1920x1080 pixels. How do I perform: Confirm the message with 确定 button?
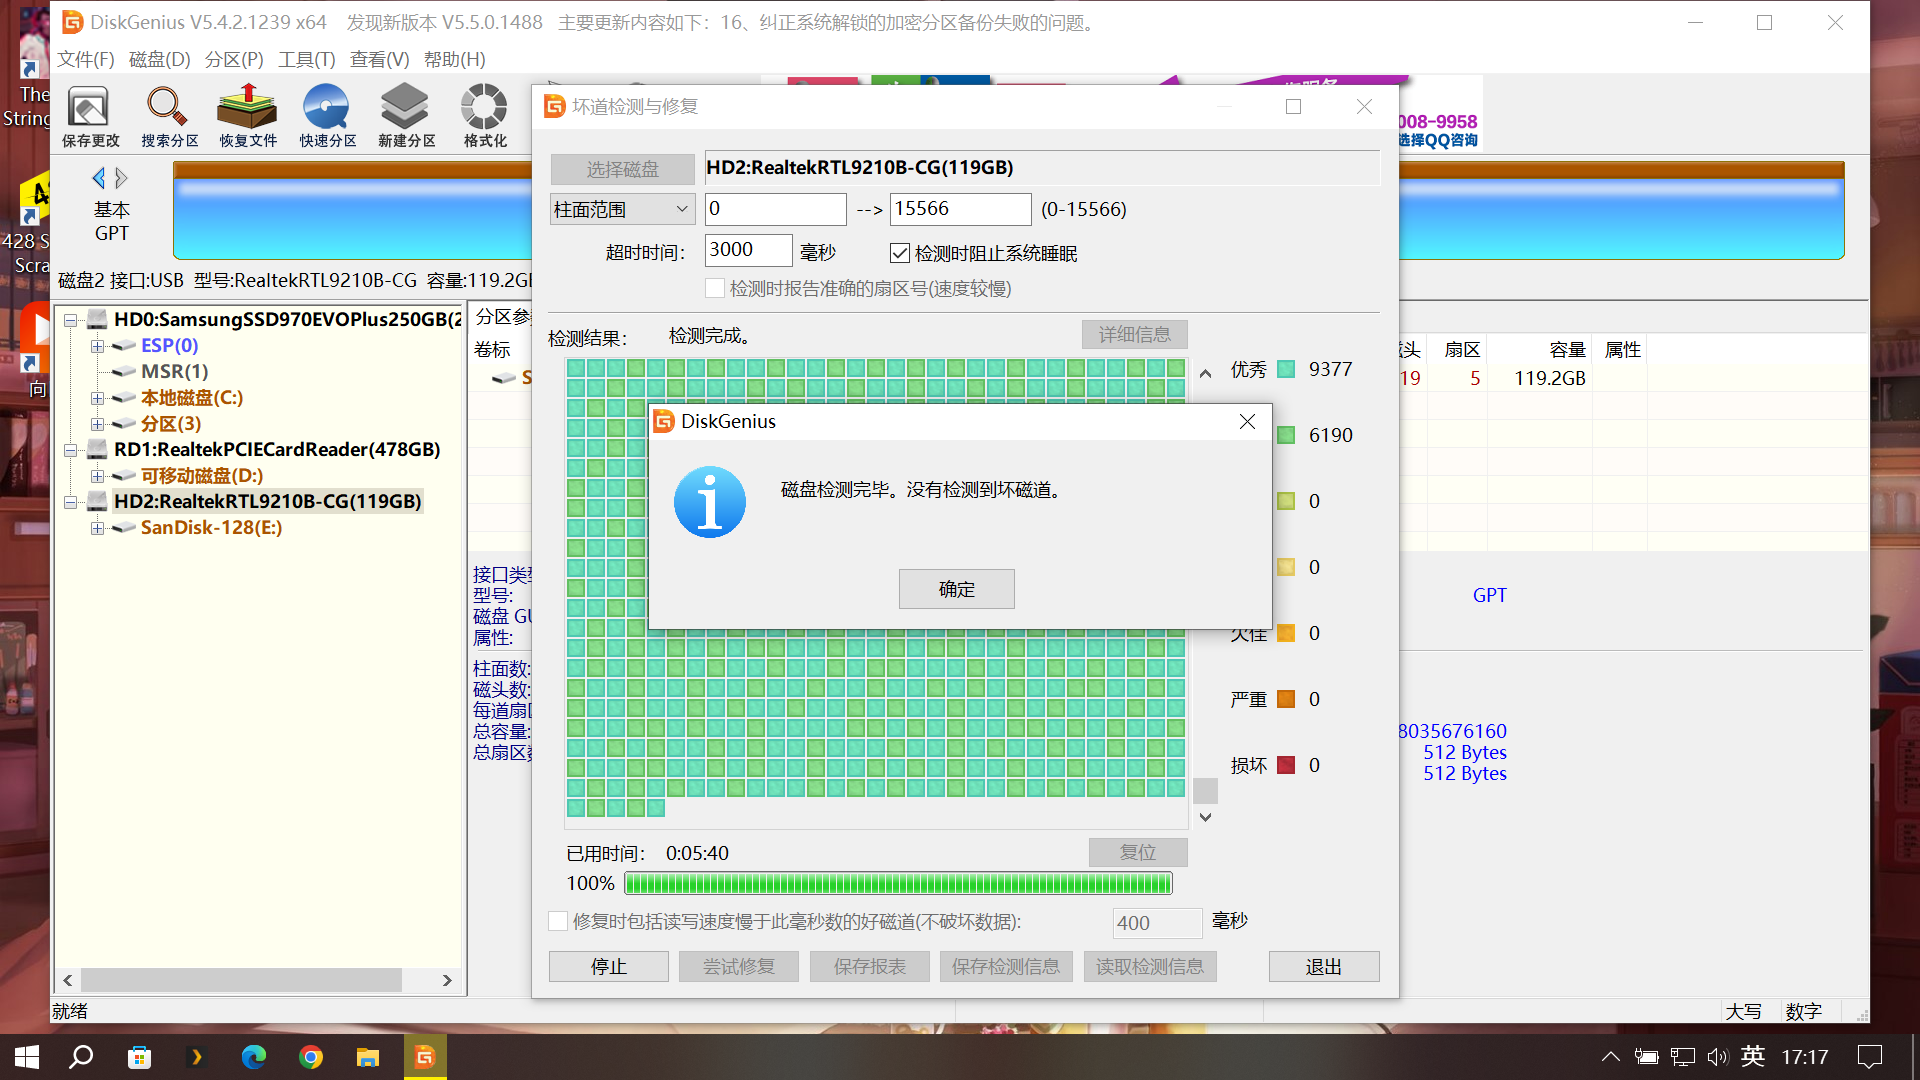956,589
